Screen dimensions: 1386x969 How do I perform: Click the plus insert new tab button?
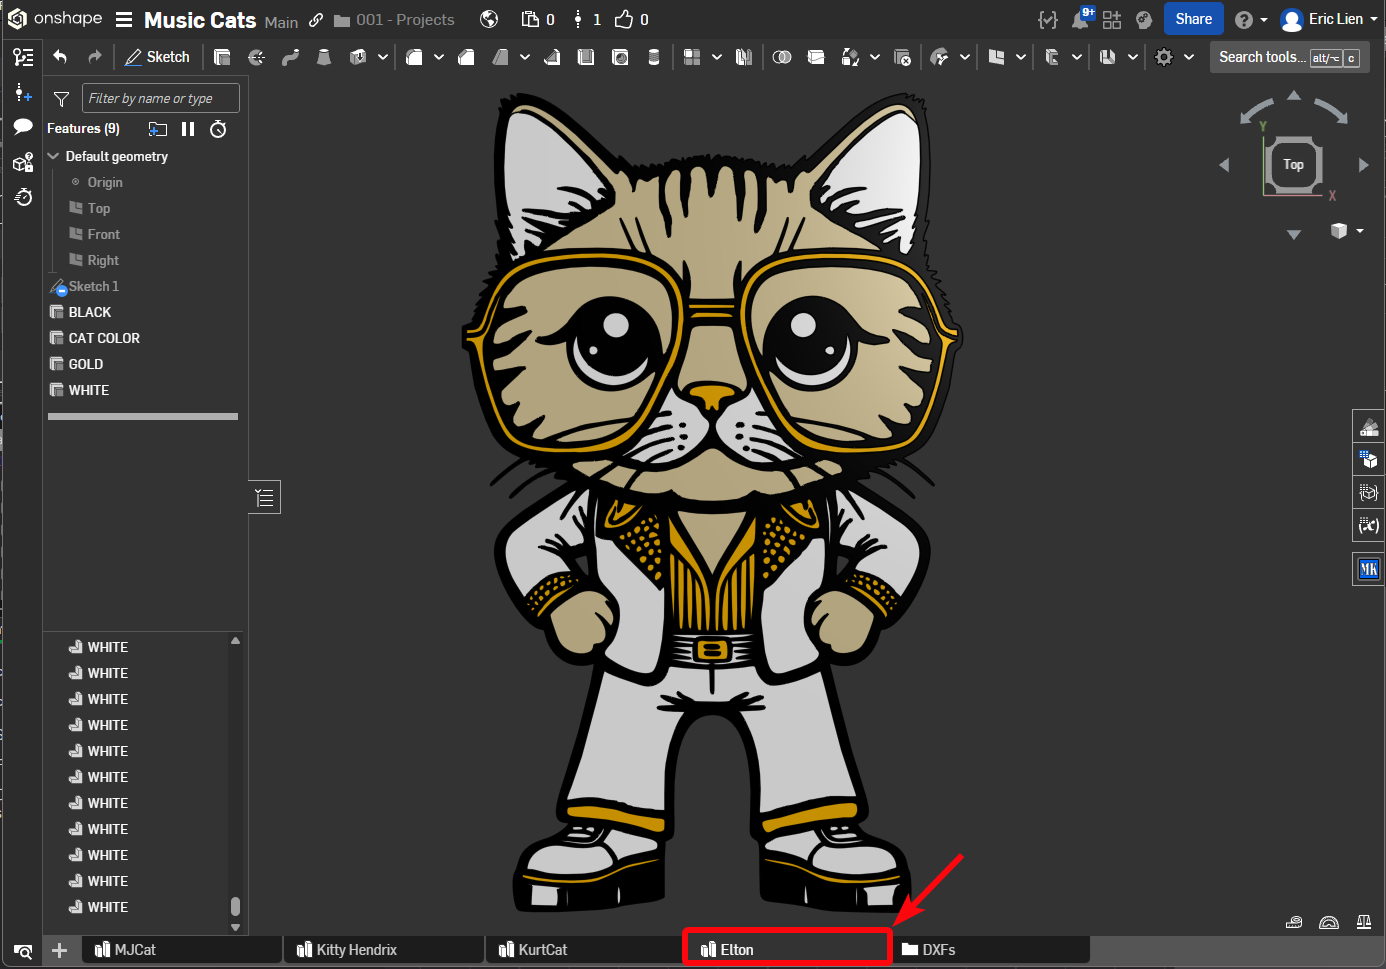[59, 950]
